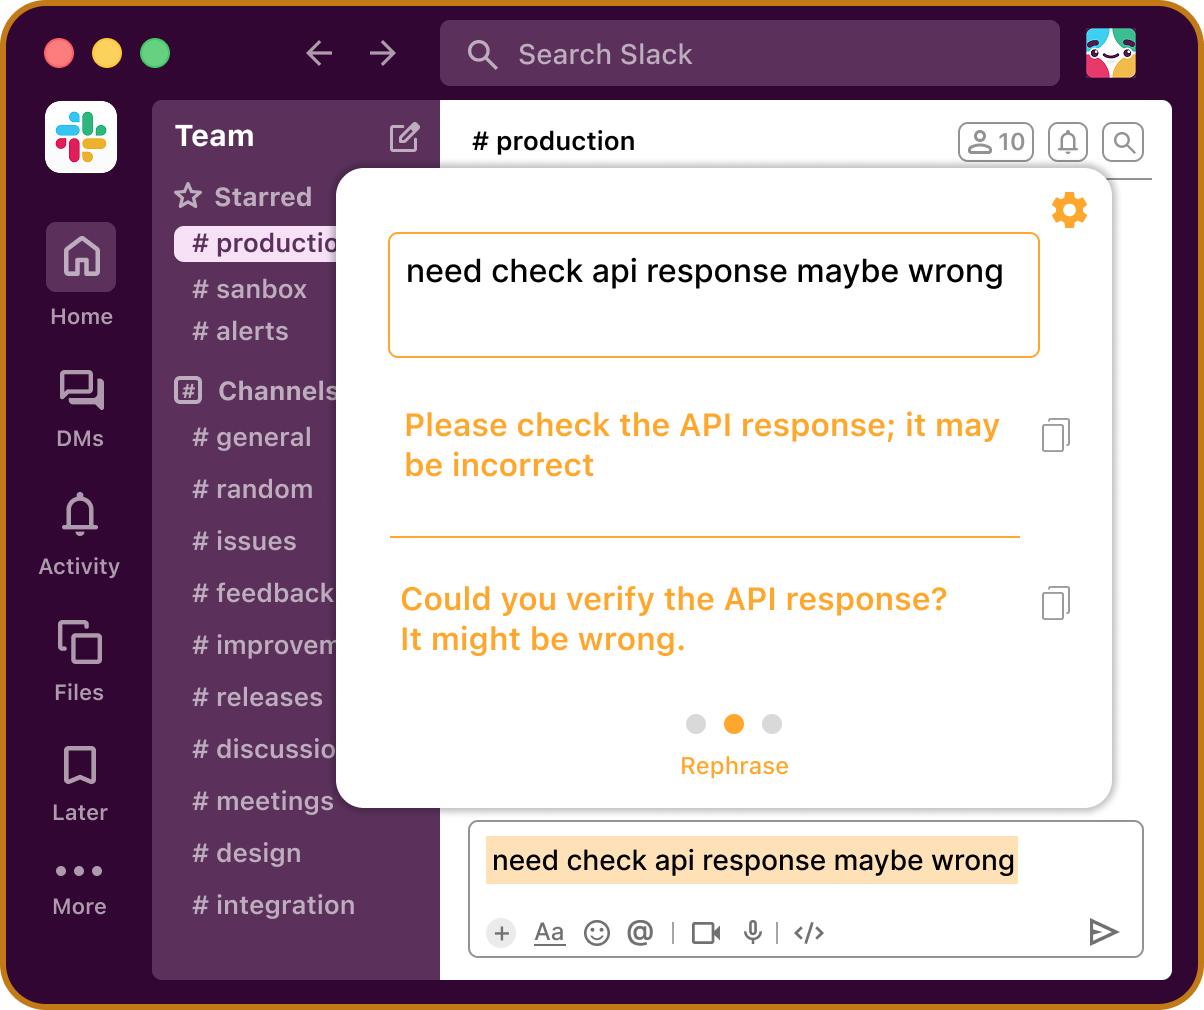Go forward with the right arrow
Viewport: 1204px width, 1010px height.
tap(383, 53)
